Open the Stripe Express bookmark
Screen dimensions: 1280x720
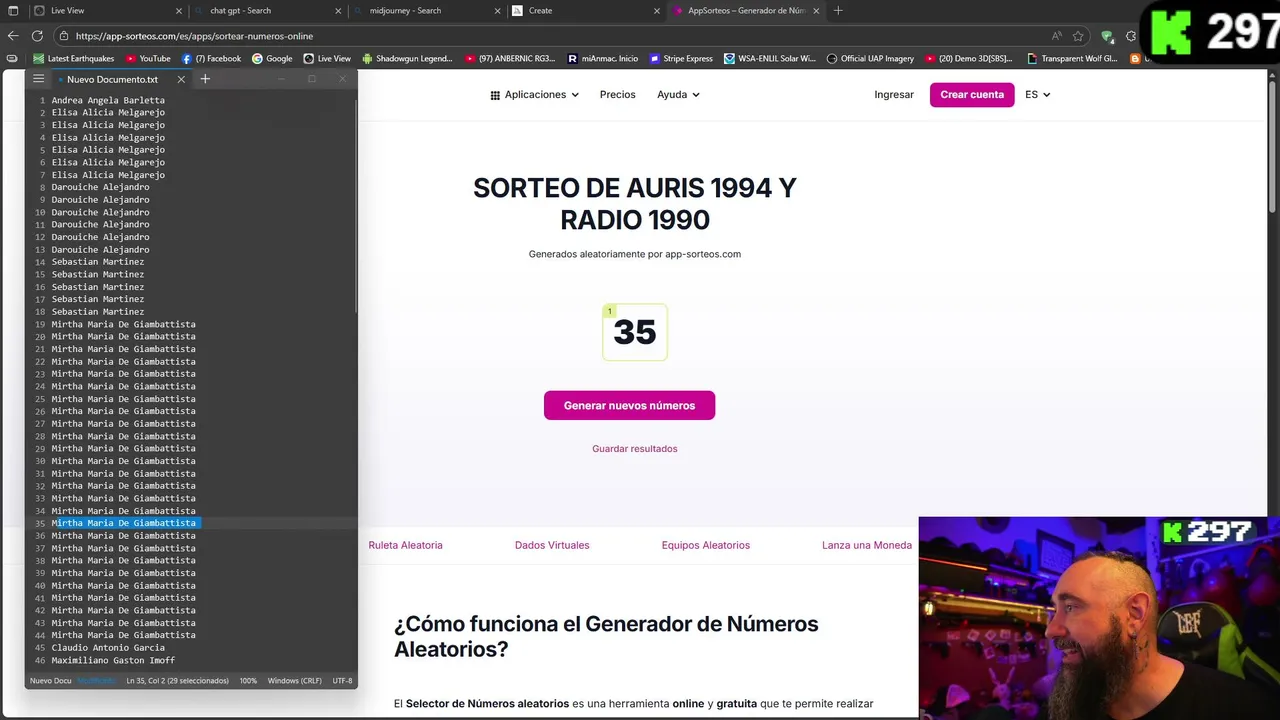coord(681,59)
